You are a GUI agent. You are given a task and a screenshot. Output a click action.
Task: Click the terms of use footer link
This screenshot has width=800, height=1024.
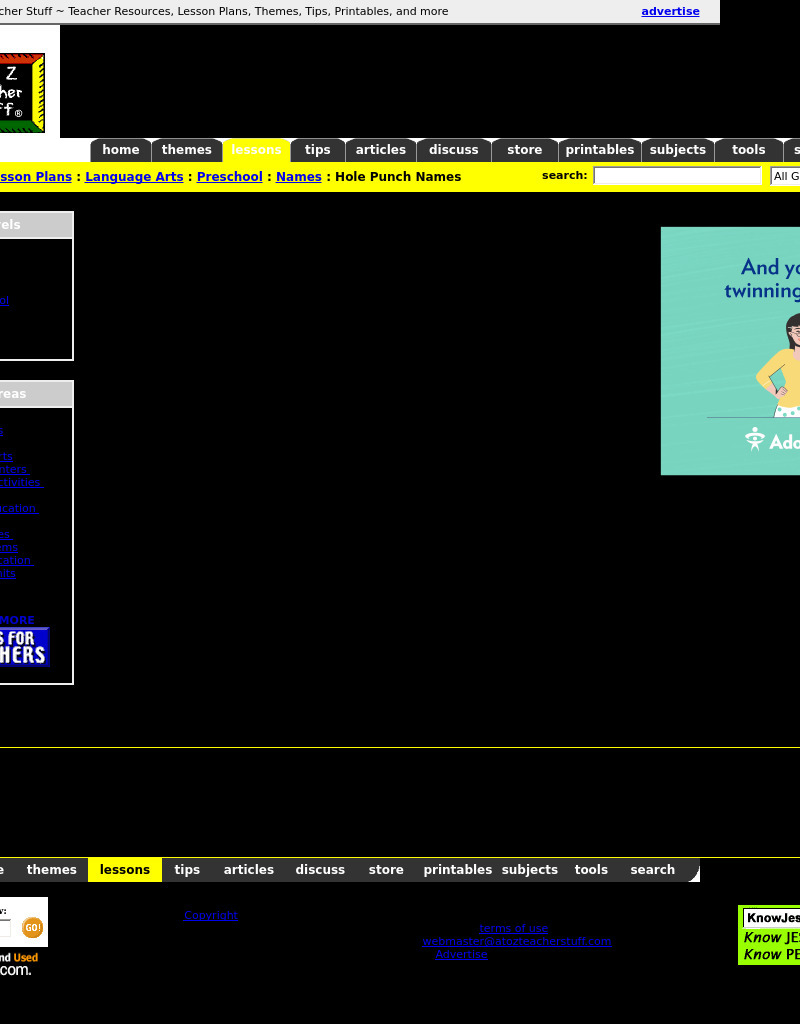click(513, 928)
